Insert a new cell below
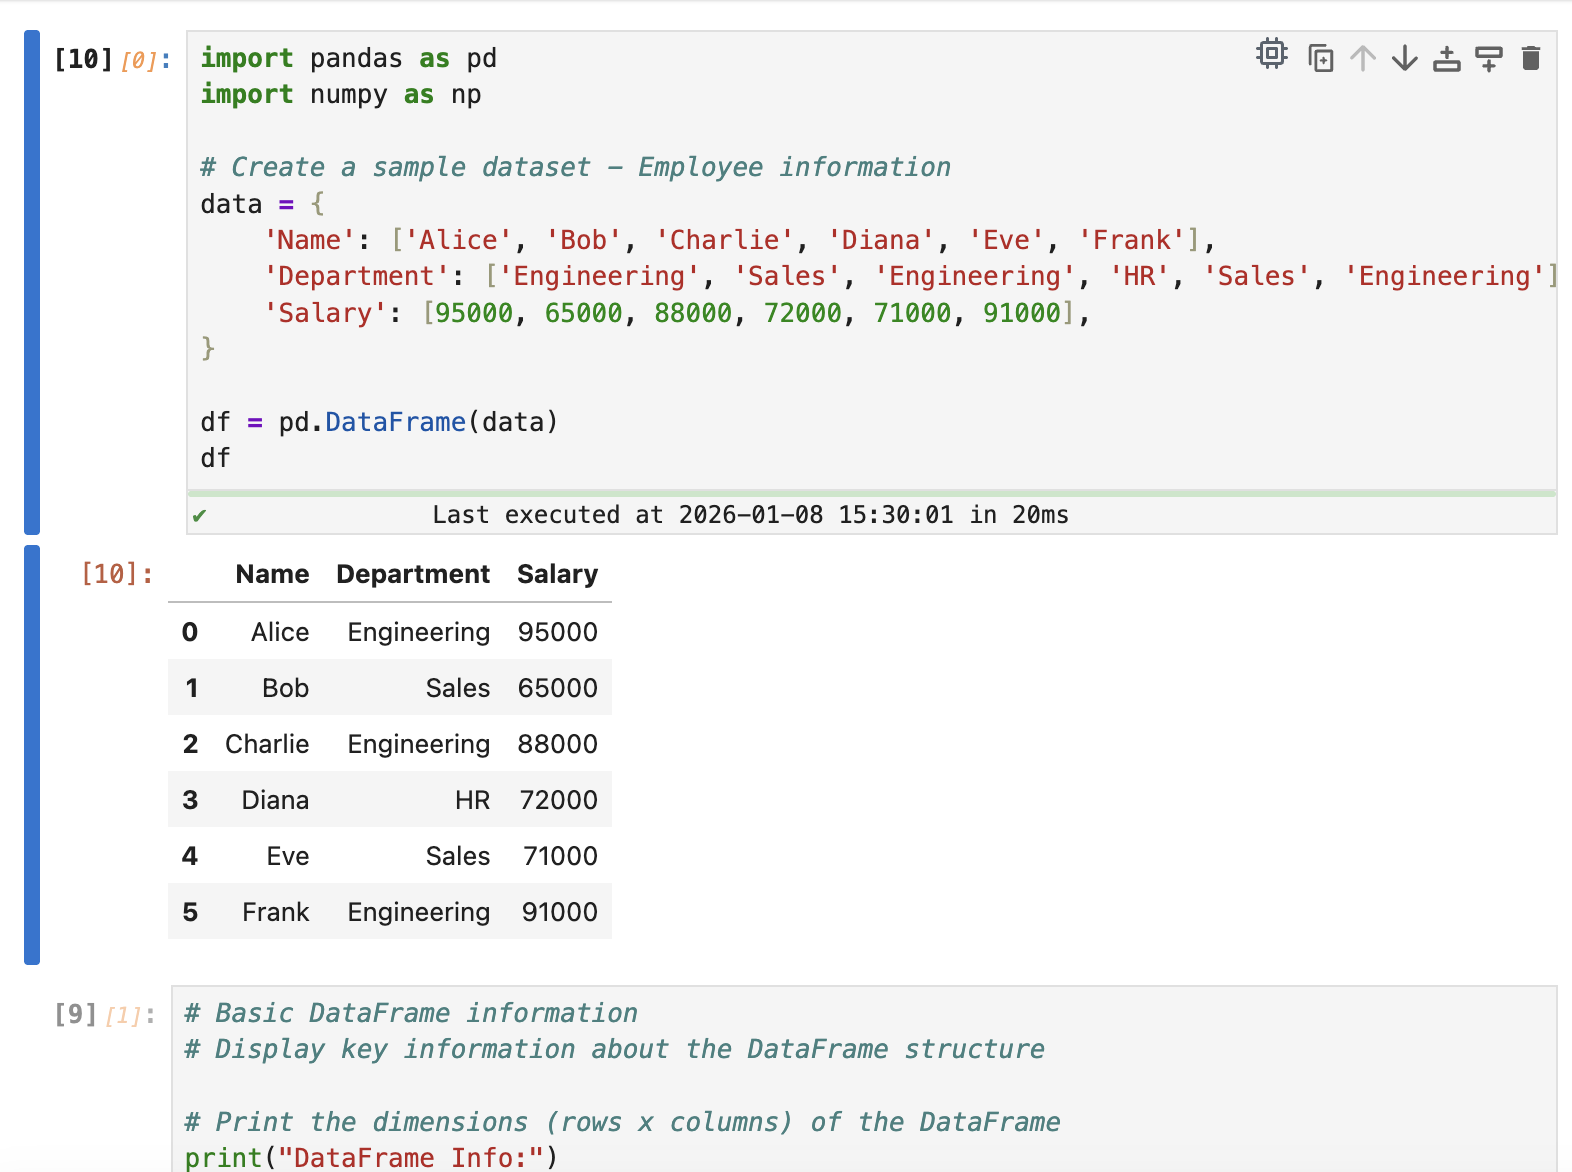1572x1172 pixels. (x=1489, y=59)
